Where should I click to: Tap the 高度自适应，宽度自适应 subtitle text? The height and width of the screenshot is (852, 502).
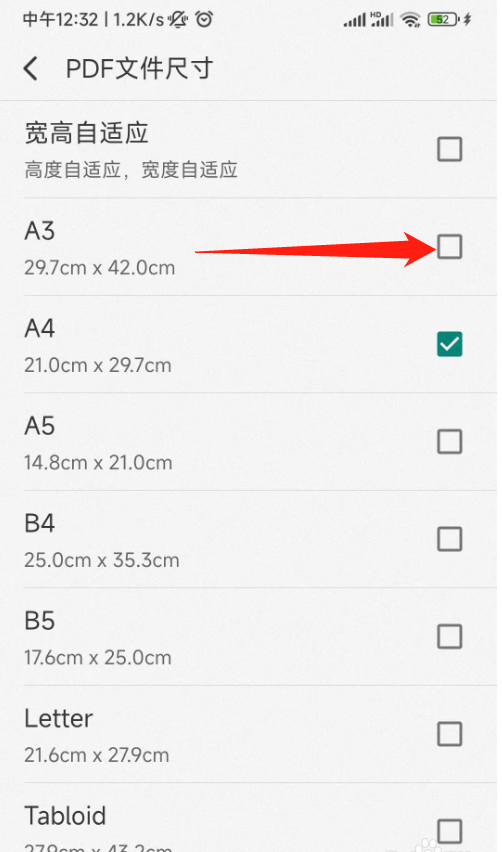[x=131, y=170]
